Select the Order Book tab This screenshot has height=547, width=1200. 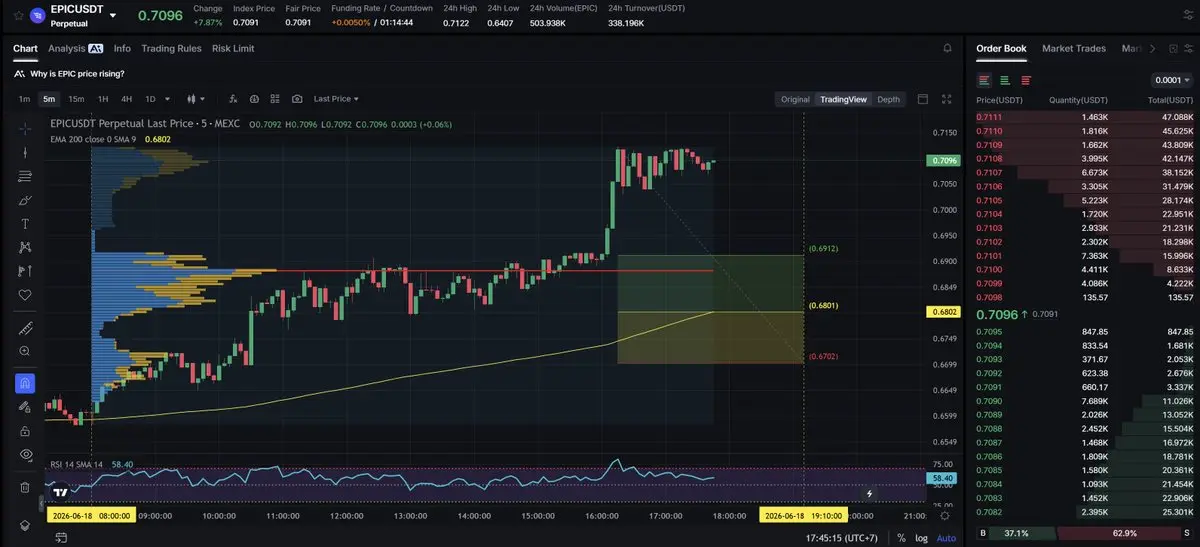[x=1001, y=48]
